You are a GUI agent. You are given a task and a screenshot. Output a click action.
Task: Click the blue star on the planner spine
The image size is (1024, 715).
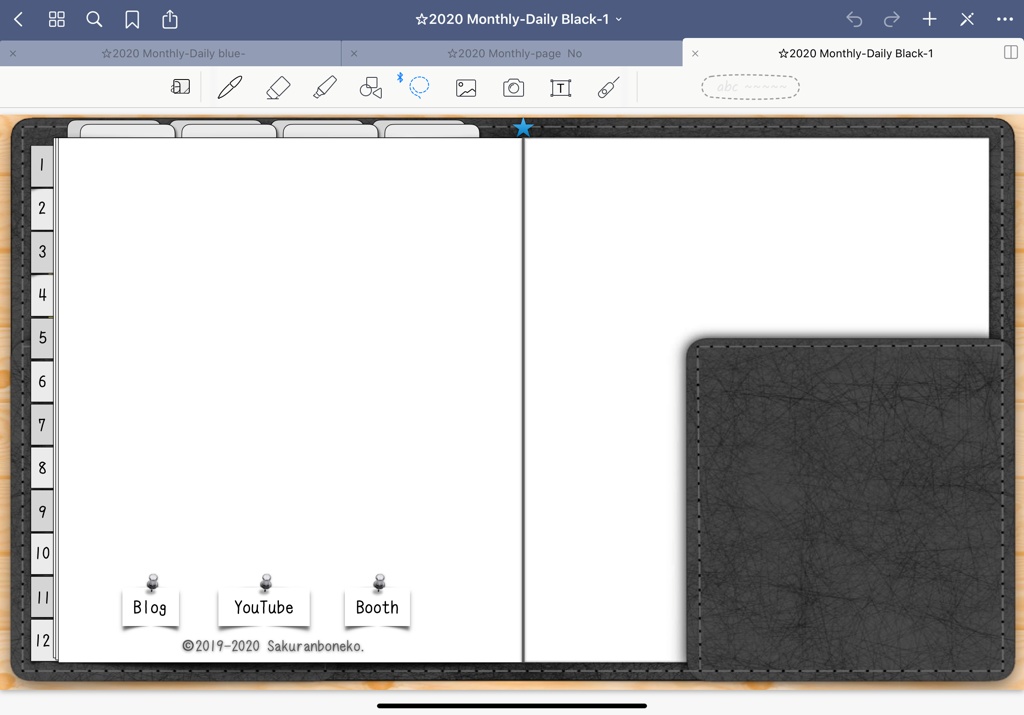tap(523, 127)
